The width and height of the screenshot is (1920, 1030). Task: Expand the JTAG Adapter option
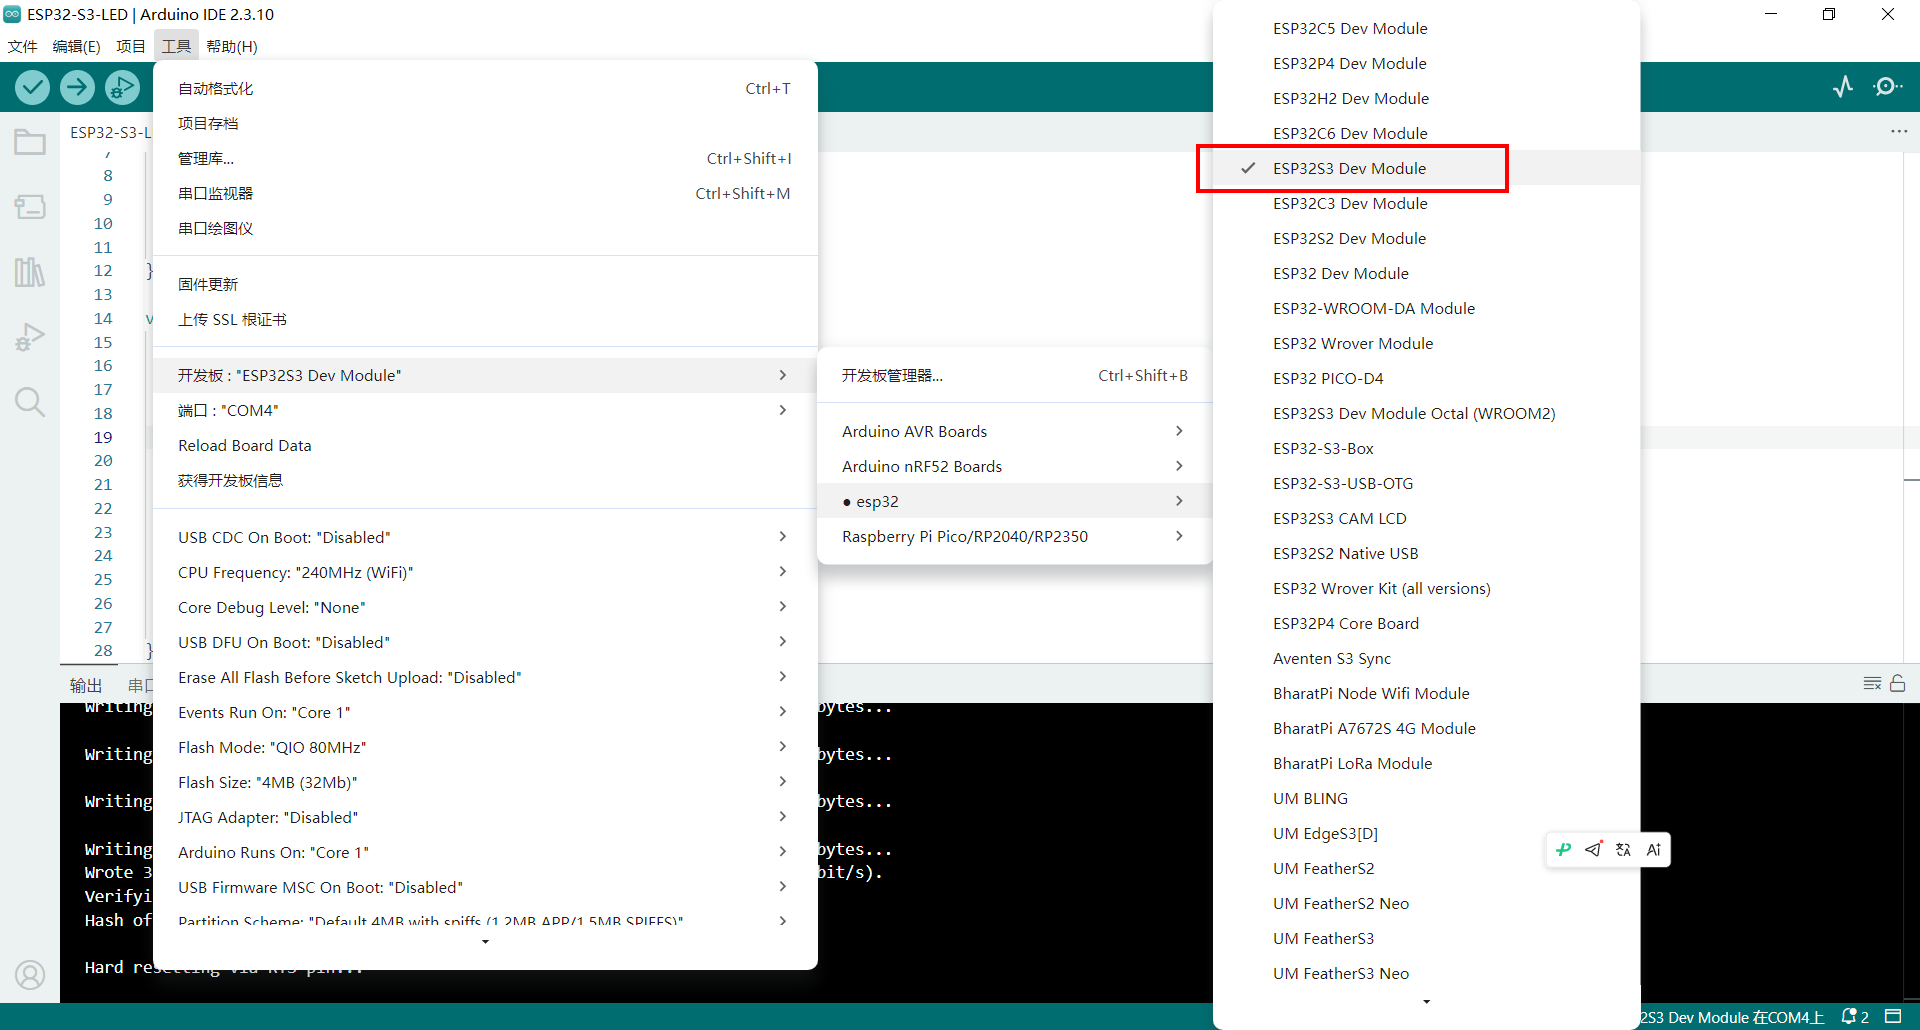click(485, 817)
